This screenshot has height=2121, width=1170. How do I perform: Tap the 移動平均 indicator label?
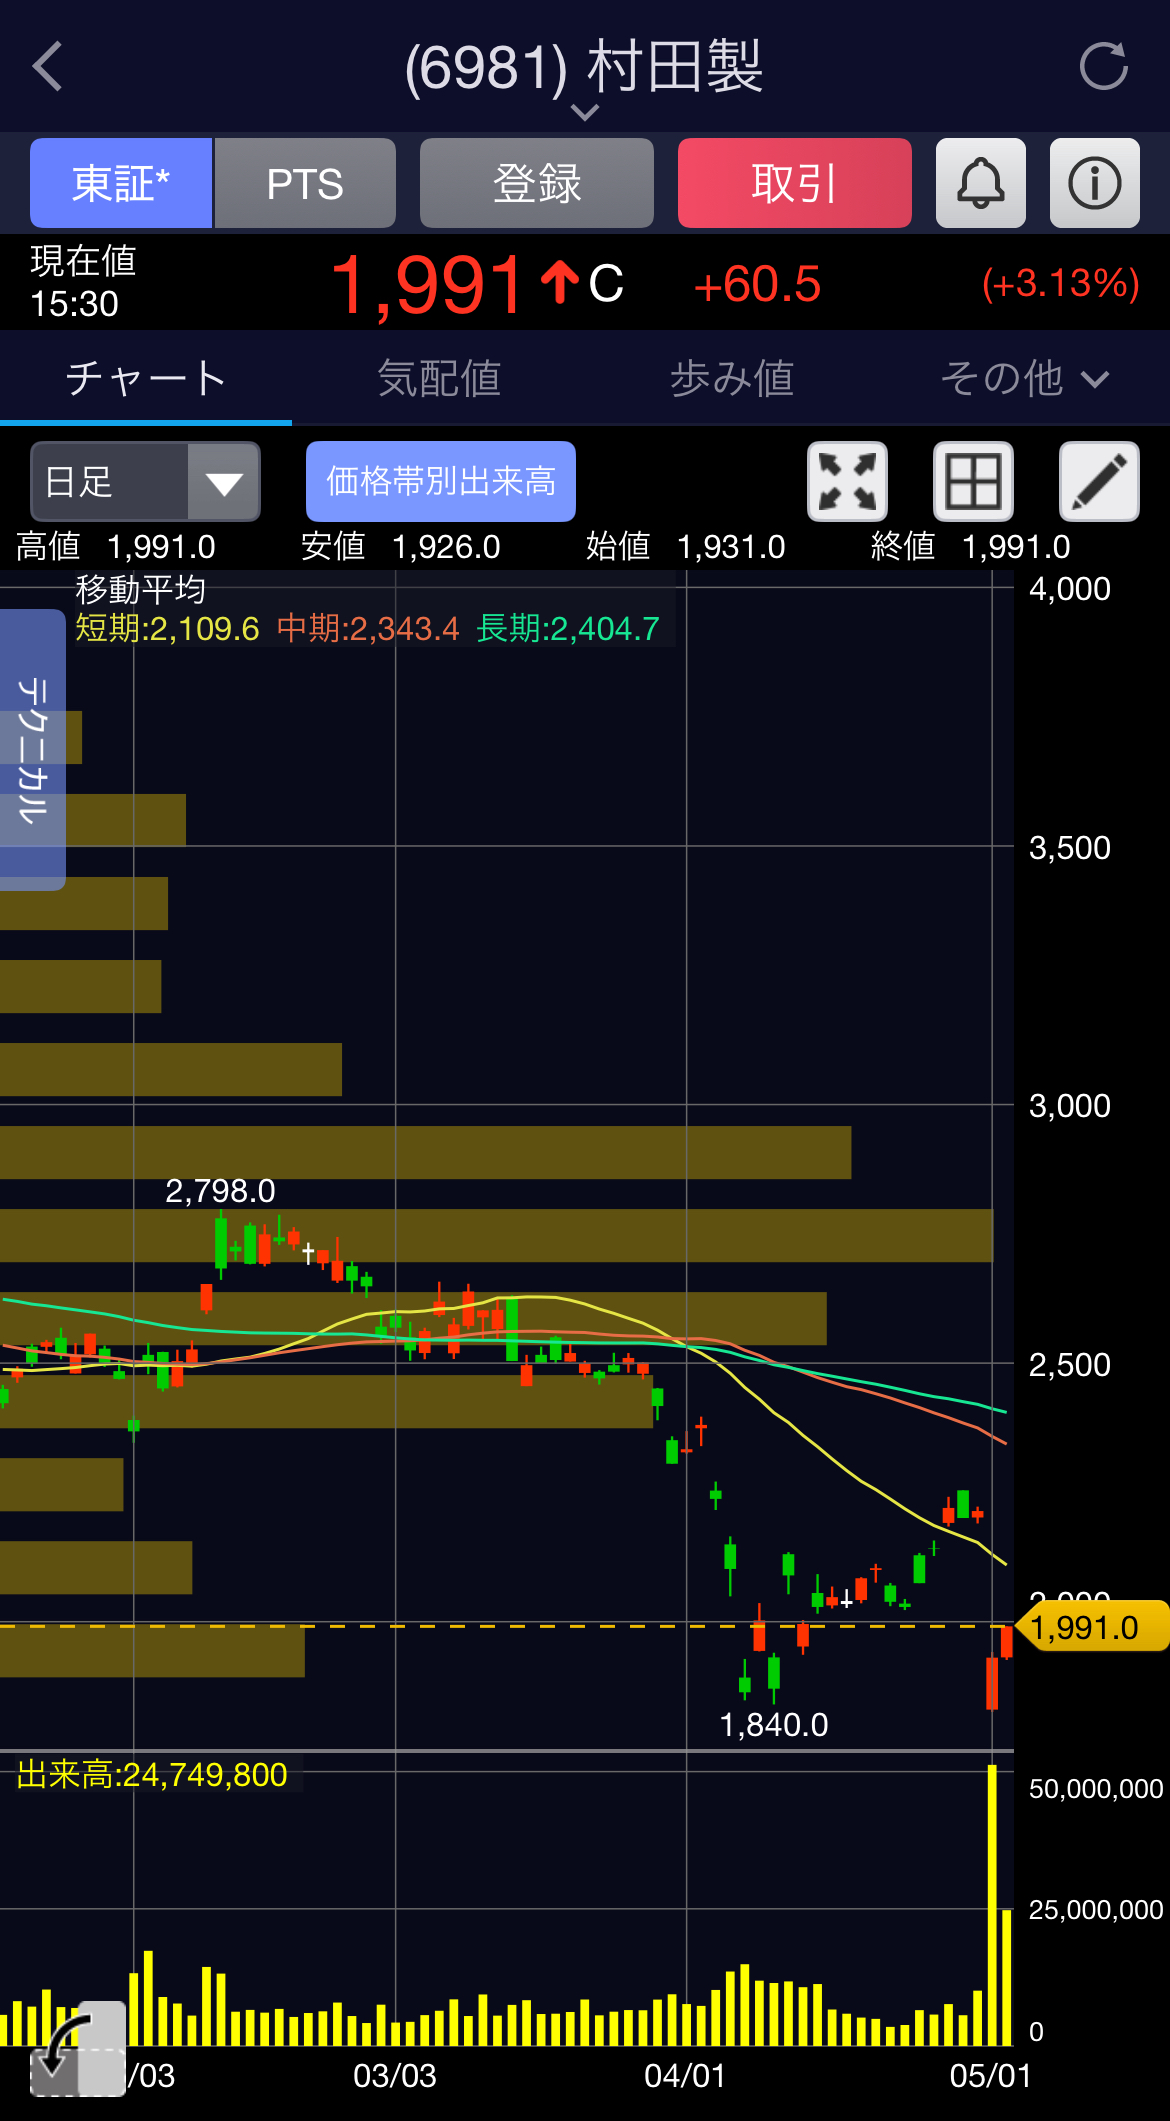point(141,589)
